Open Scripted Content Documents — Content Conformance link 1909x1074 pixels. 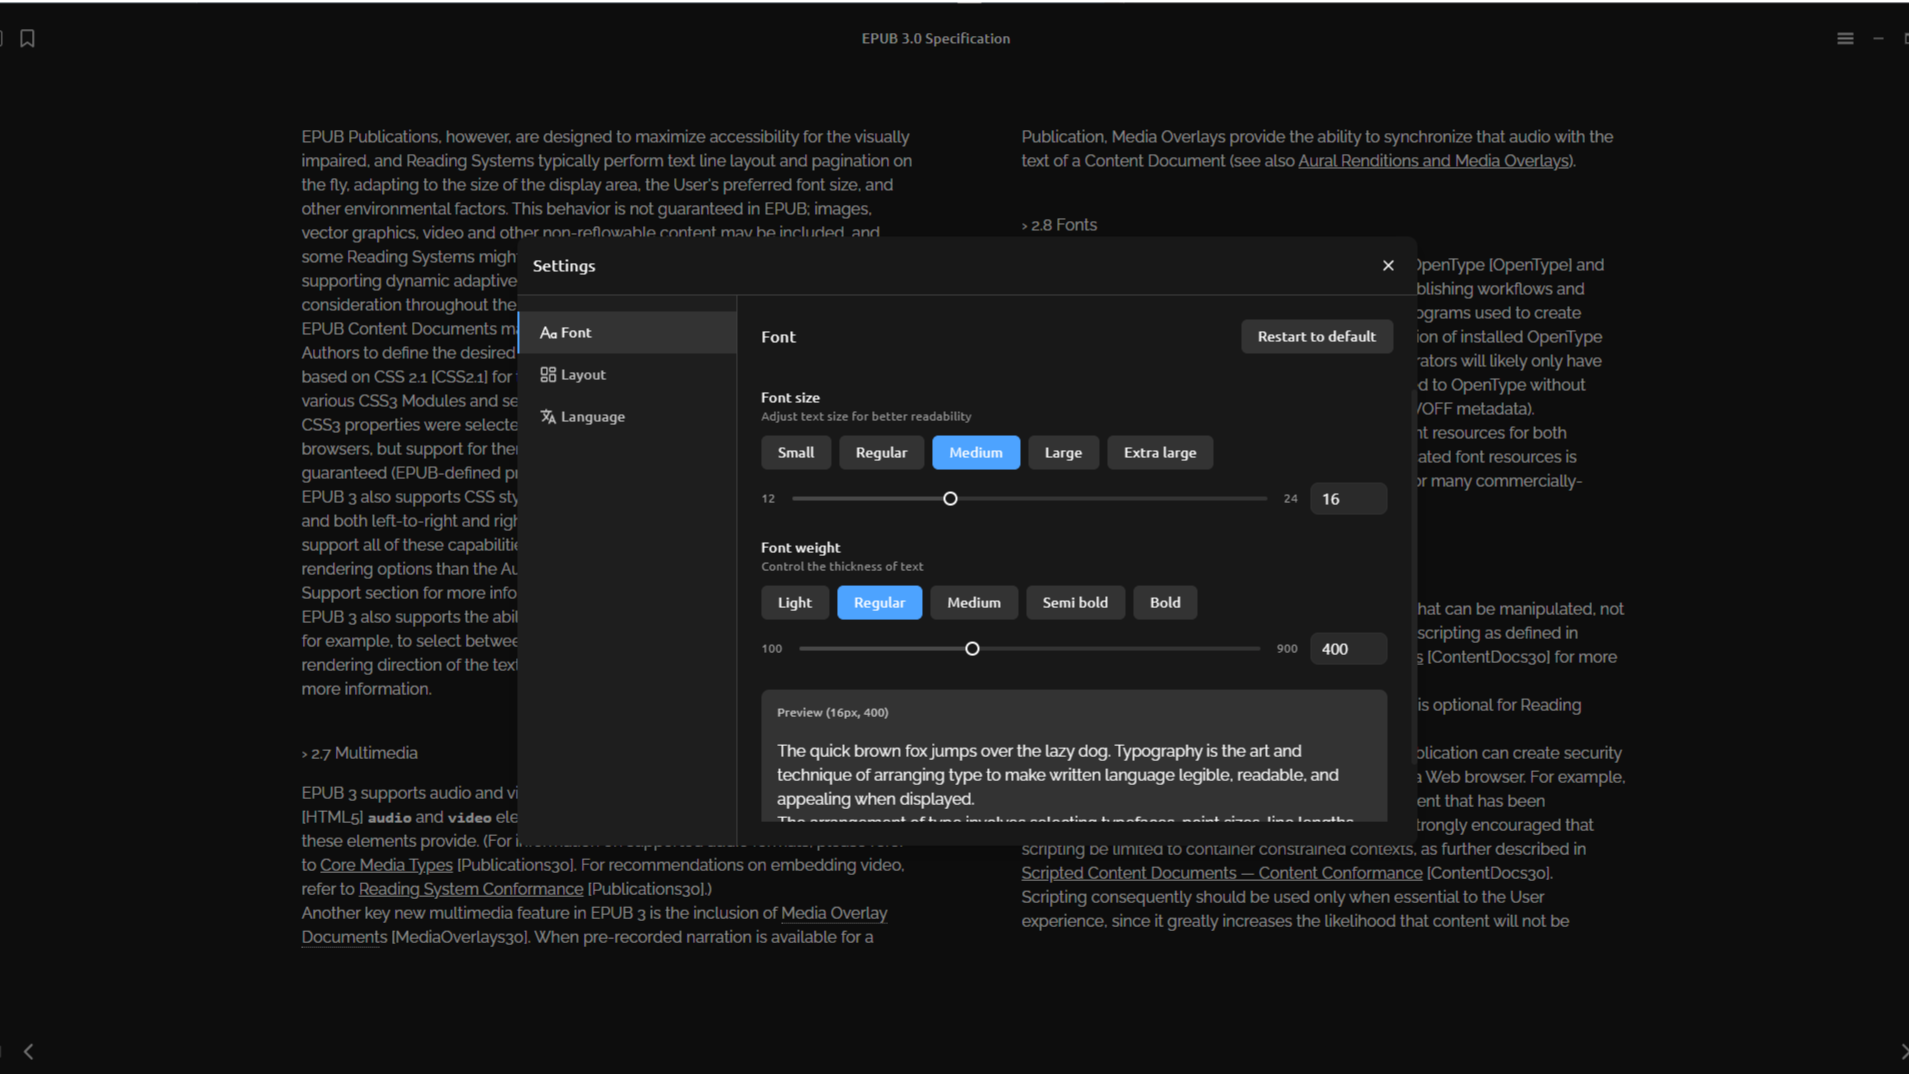pyautogui.click(x=1221, y=872)
